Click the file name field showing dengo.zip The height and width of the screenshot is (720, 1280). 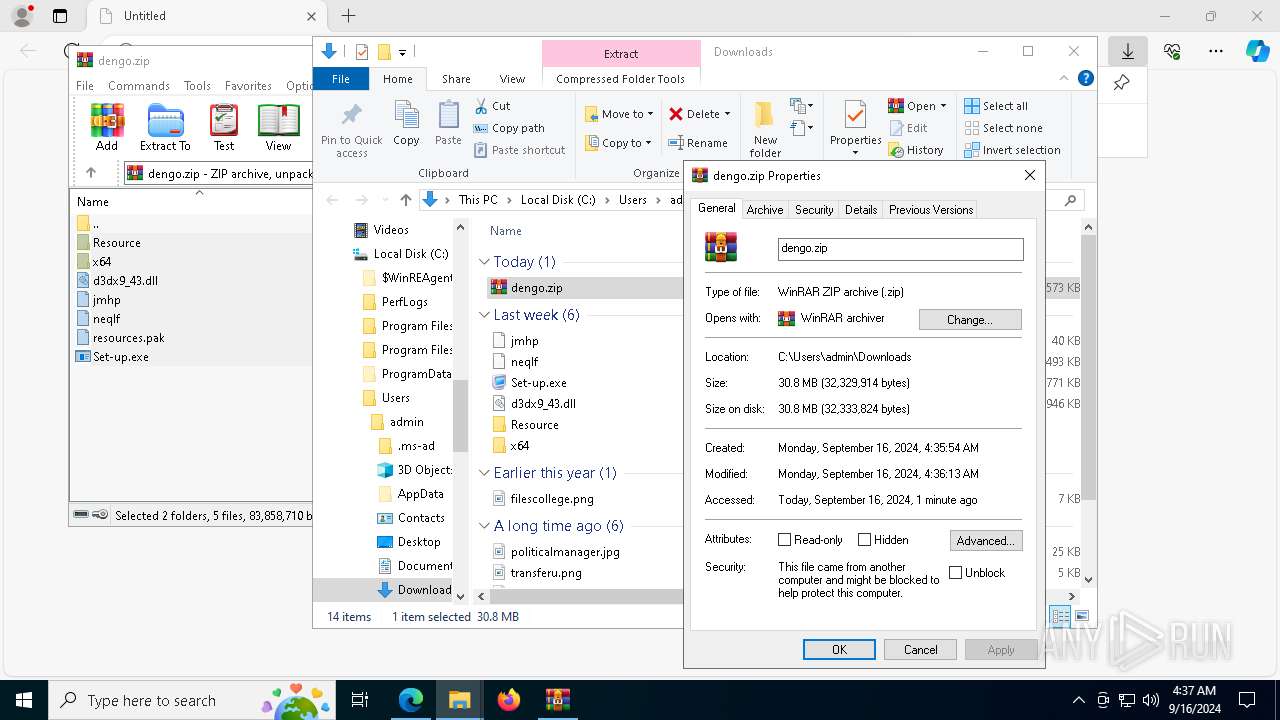pos(901,249)
